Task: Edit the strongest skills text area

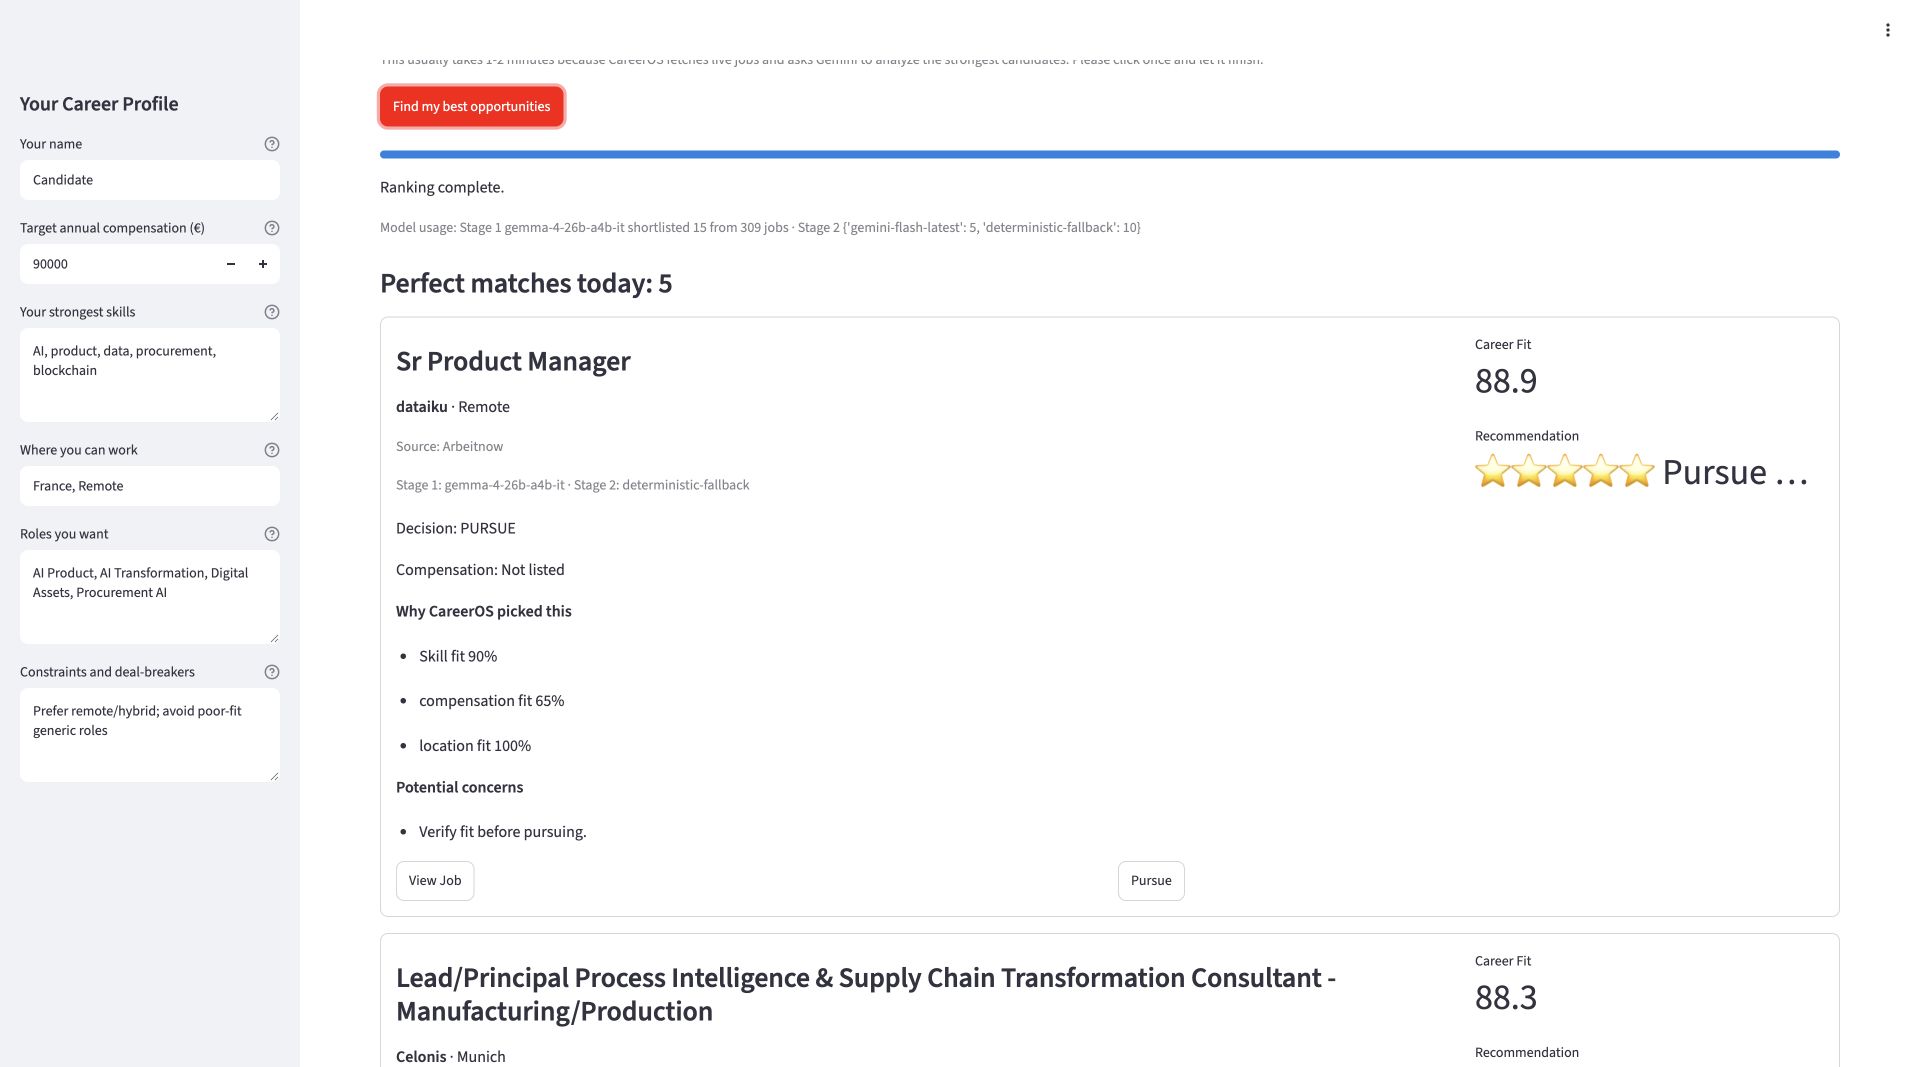Action: 150,375
